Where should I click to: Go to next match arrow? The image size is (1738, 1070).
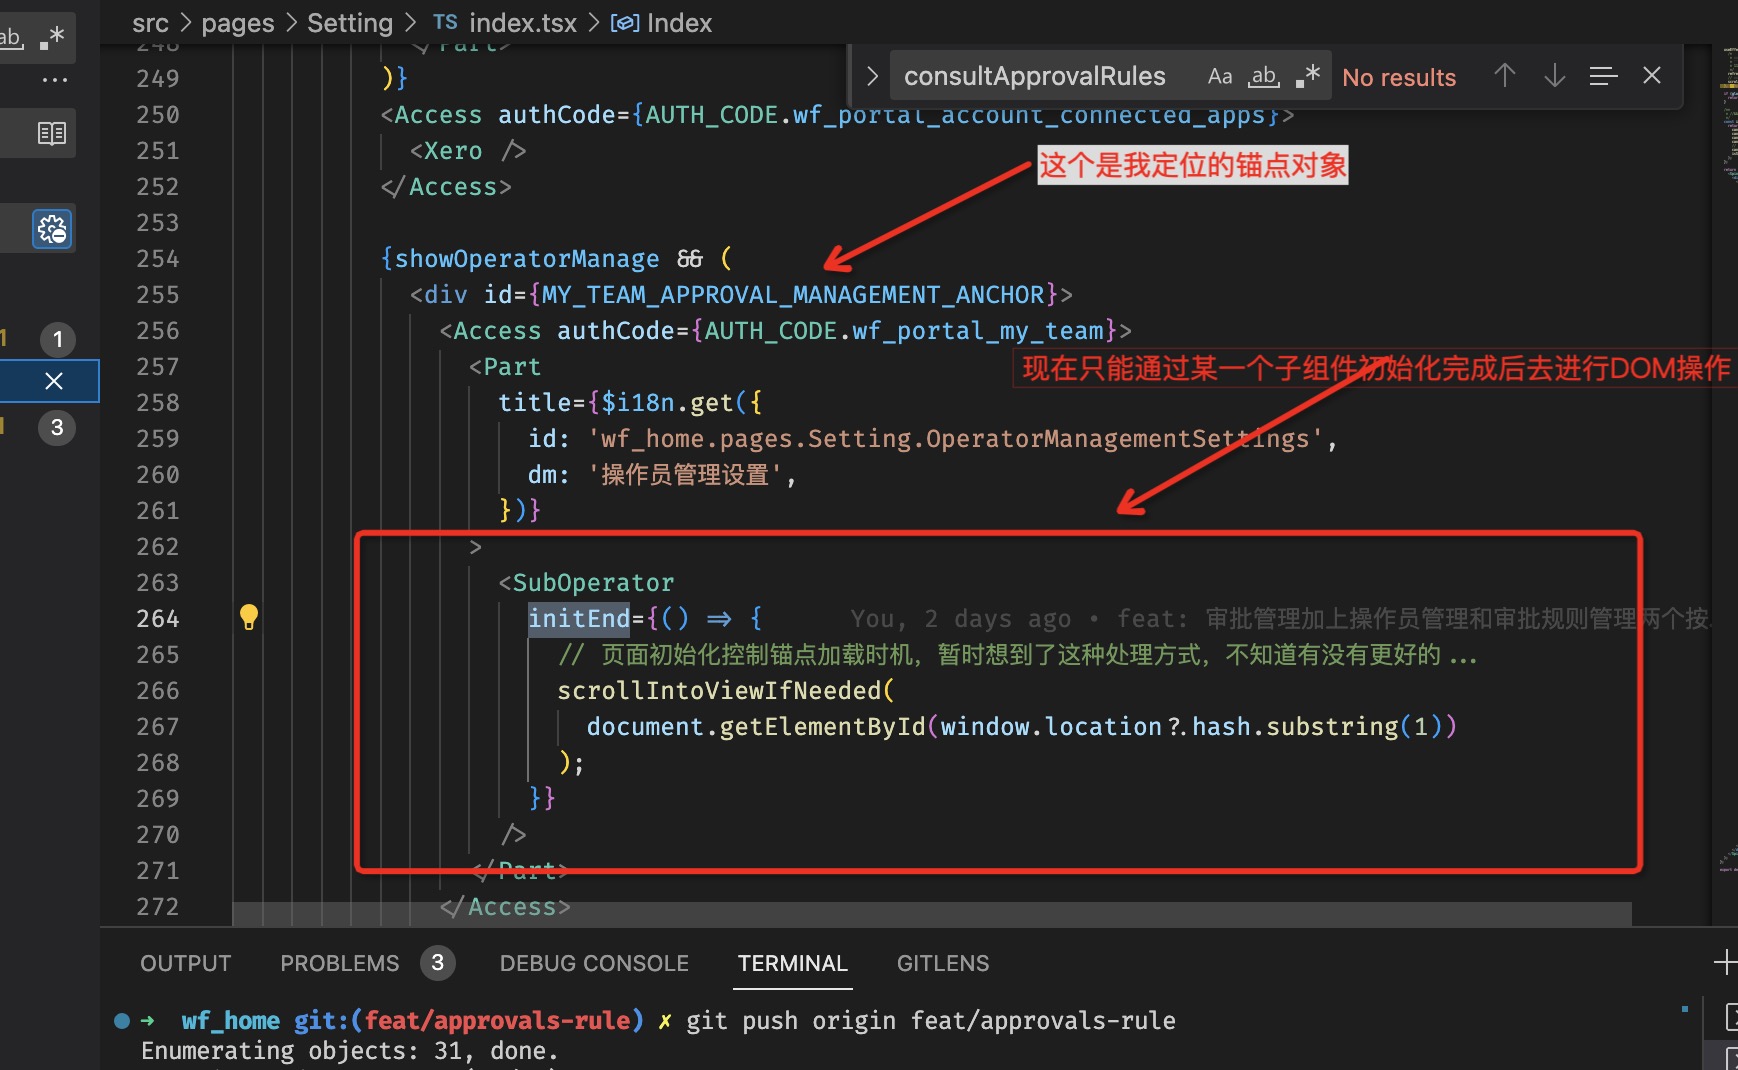pyautogui.click(x=1555, y=76)
